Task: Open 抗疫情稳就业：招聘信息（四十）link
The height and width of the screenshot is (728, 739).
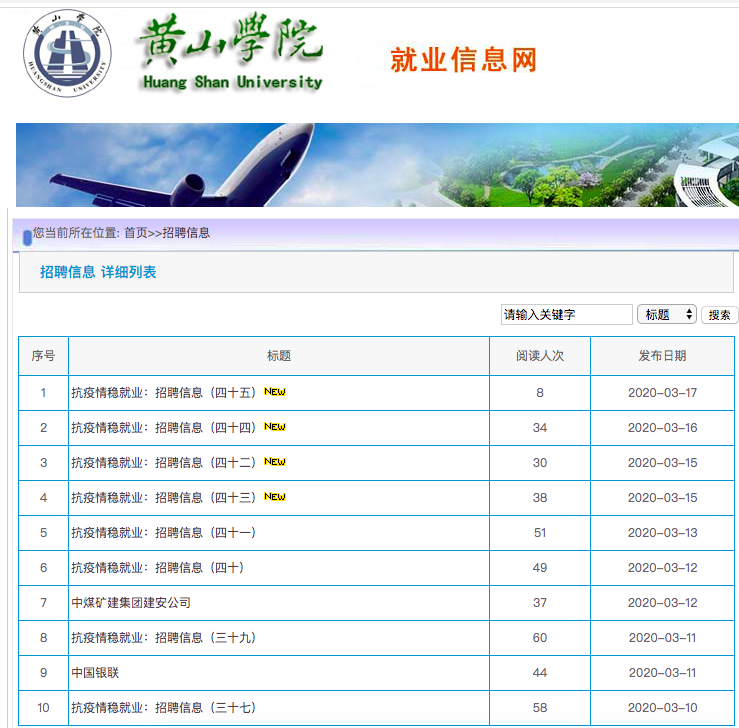Action: tap(158, 567)
